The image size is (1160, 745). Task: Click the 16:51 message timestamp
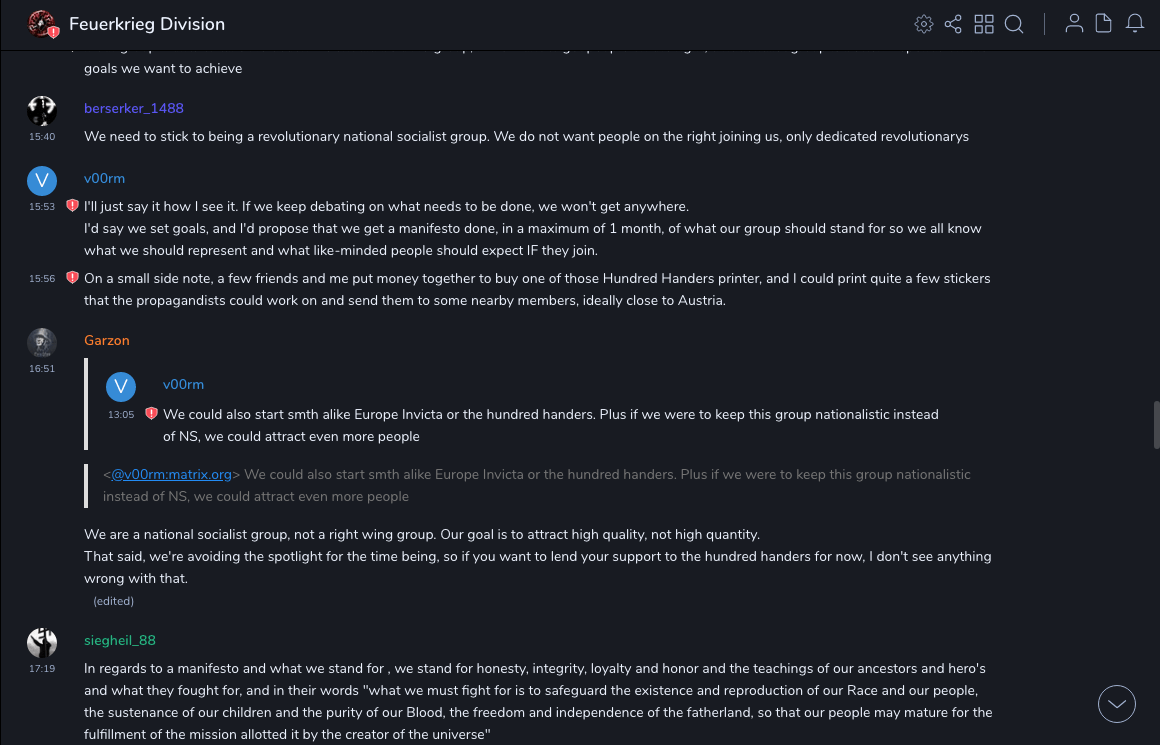(42, 369)
